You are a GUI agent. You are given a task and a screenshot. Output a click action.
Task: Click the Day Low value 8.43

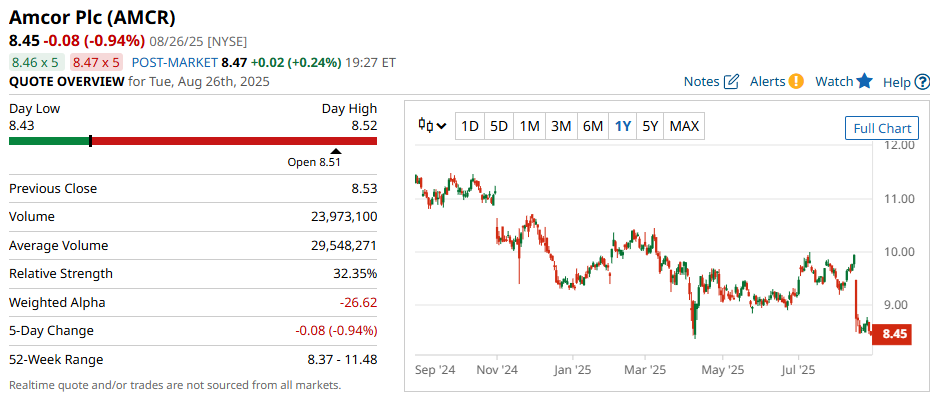[21, 126]
